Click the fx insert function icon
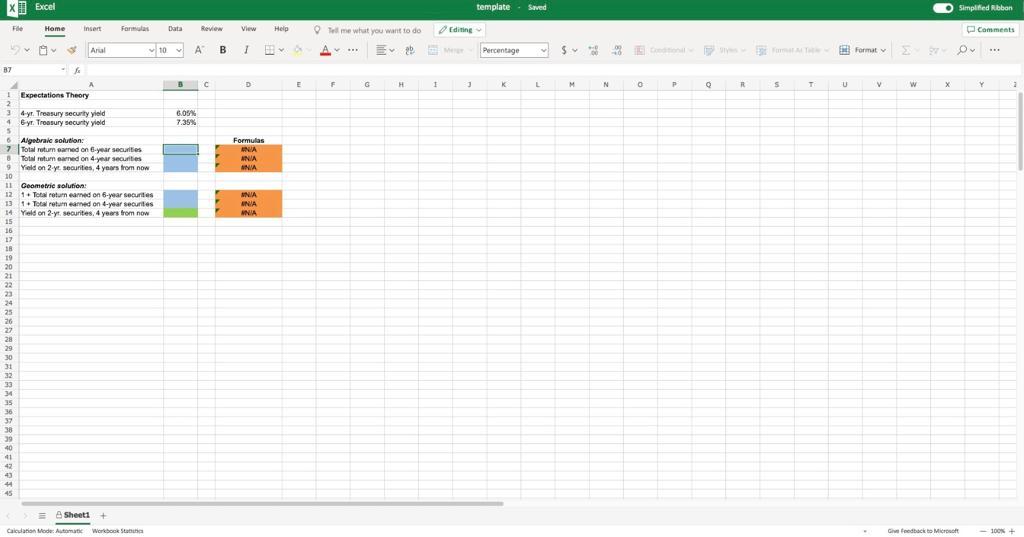 77,70
